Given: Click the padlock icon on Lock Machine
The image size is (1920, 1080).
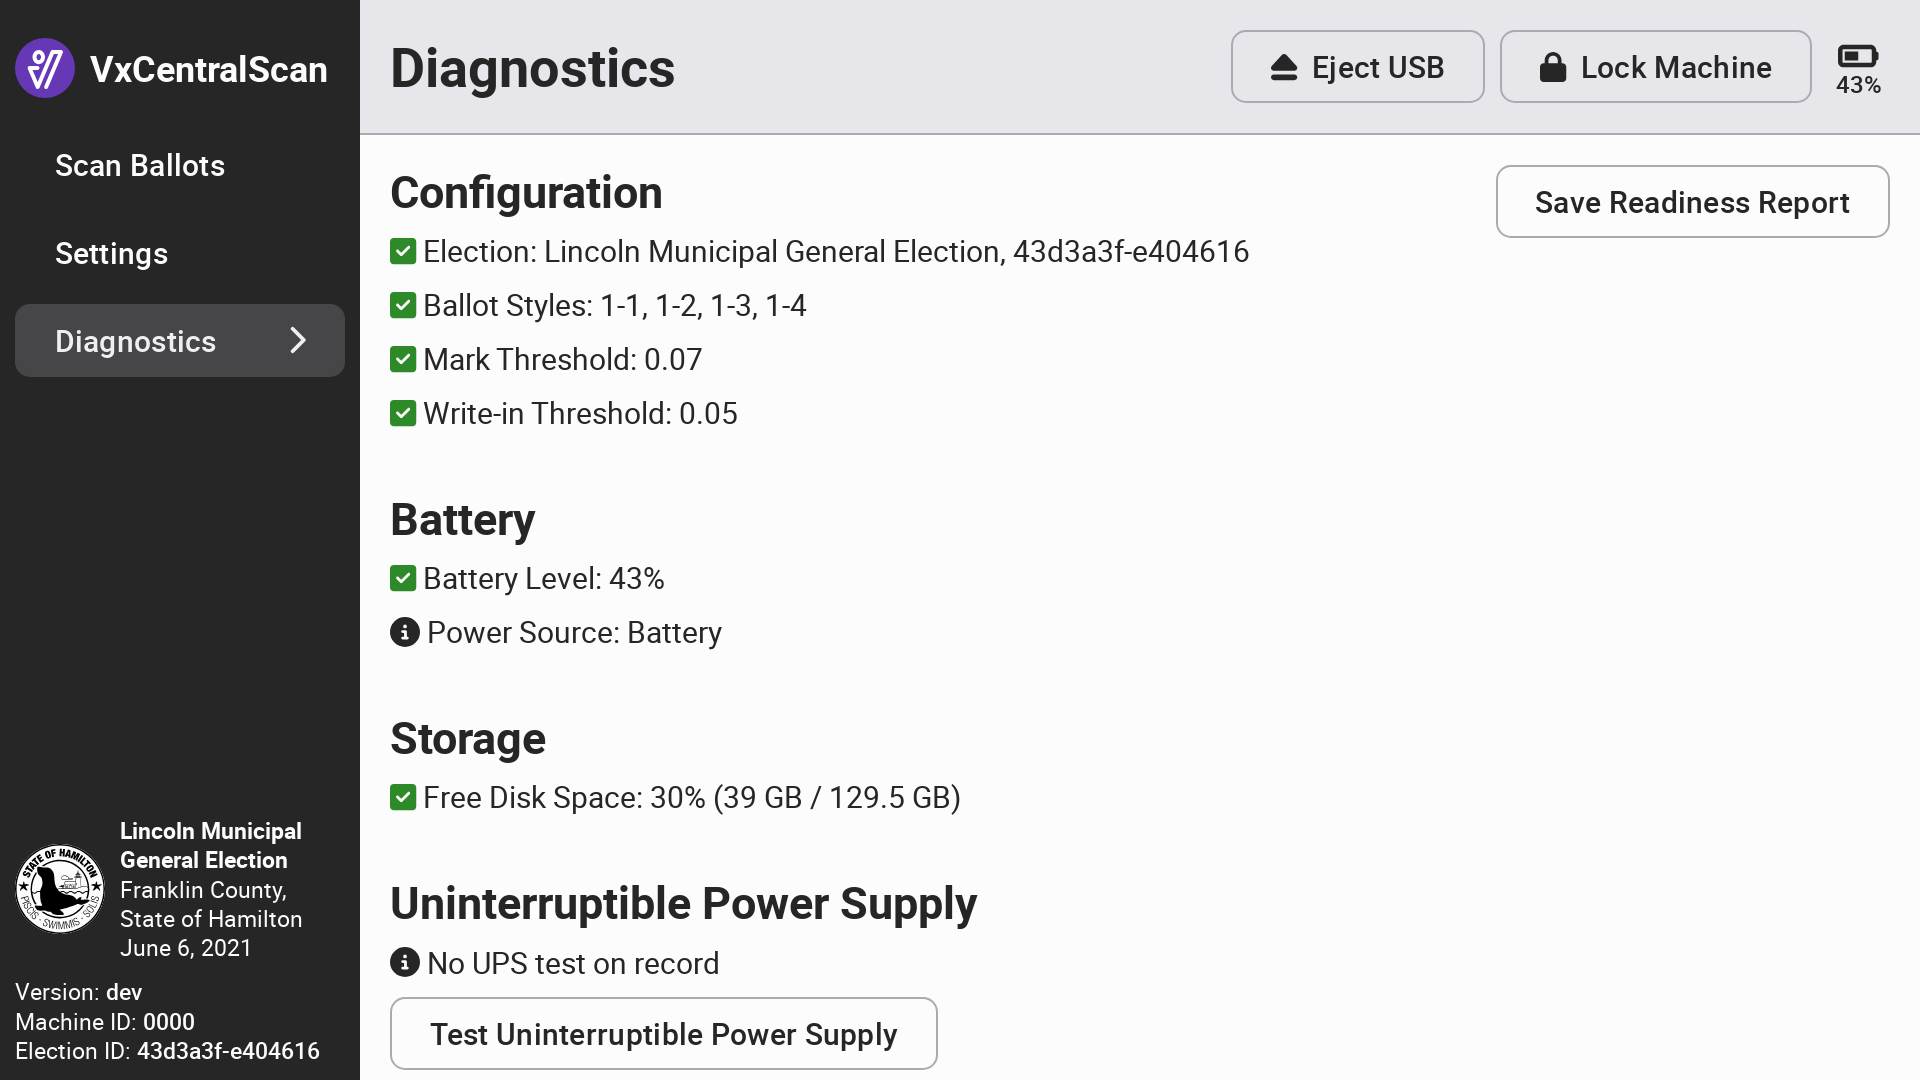Looking at the screenshot, I should [1552, 68].
